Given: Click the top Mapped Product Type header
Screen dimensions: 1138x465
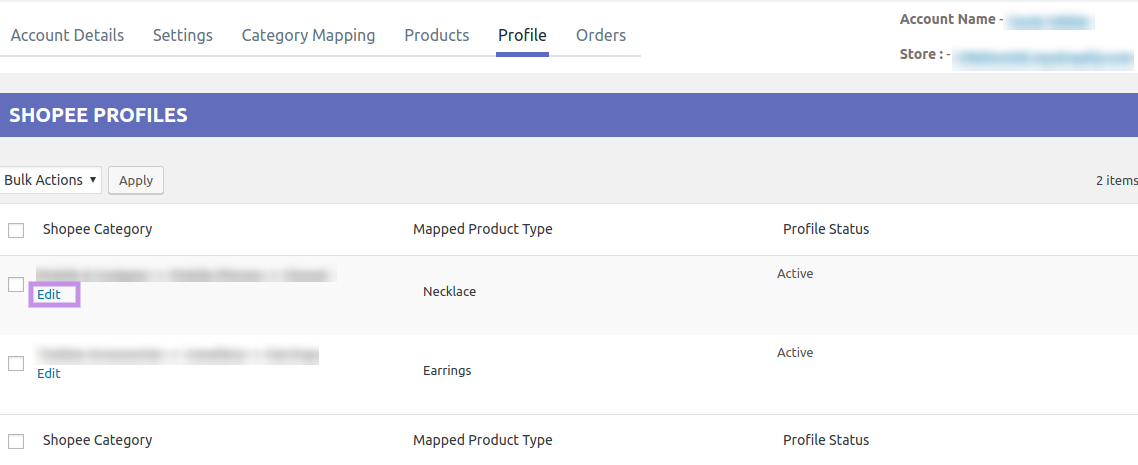Looking at the screenshot, I should 483,229.
